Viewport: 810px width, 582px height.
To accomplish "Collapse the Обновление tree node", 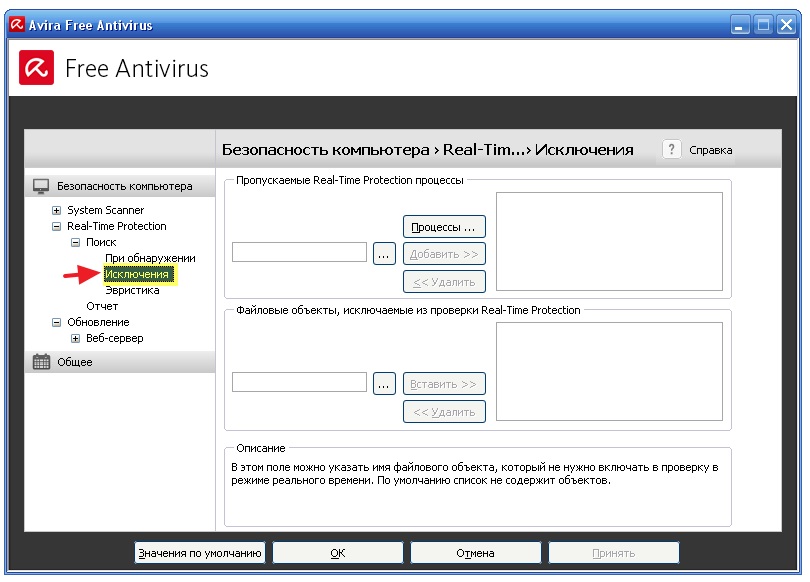I will point(56,322).
